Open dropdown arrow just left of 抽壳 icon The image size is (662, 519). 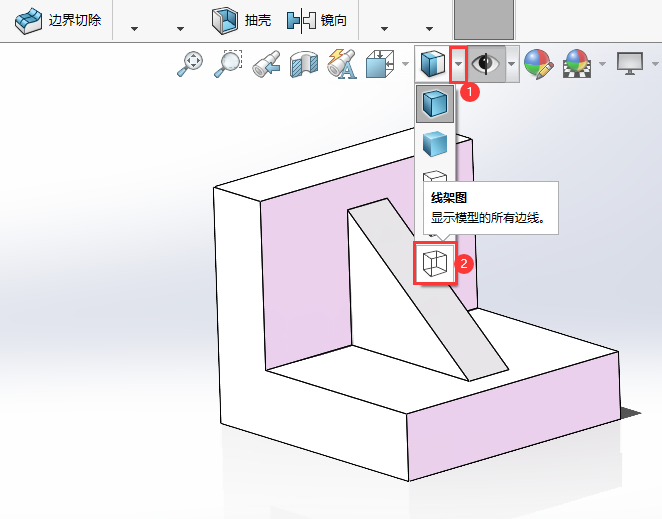(181, 29)
